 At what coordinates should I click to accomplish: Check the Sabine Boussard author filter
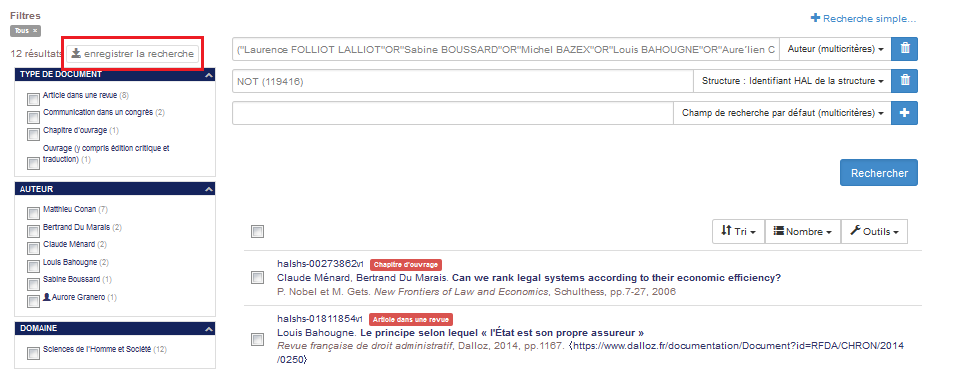34,283
